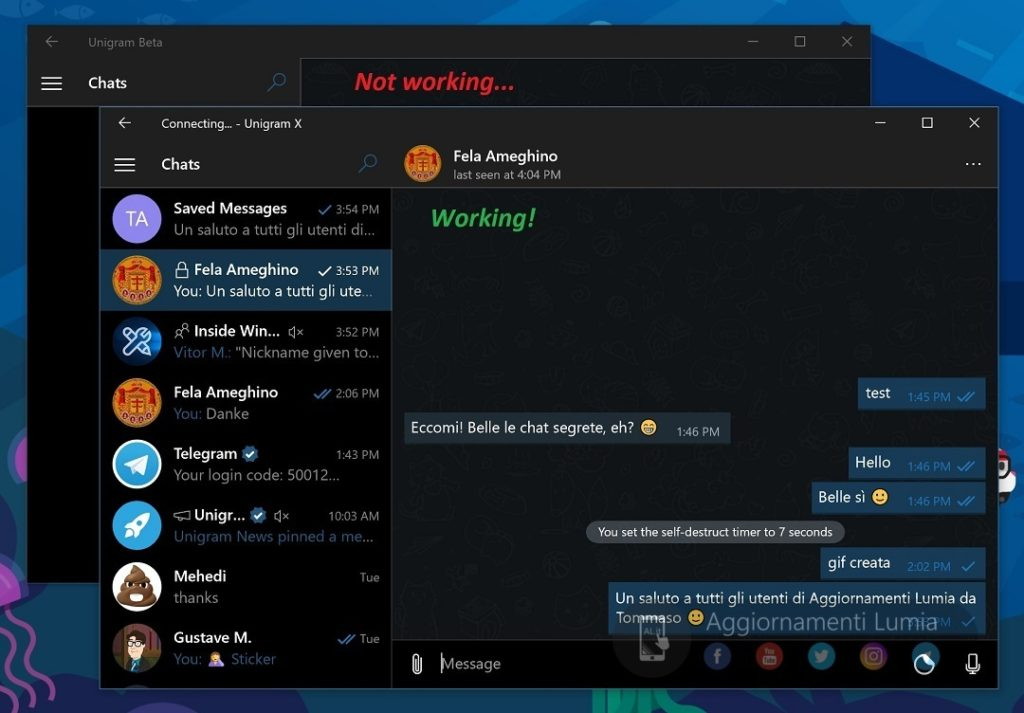
Task: Click the paperclip attach icon
Action: click(x=417, y=663)
